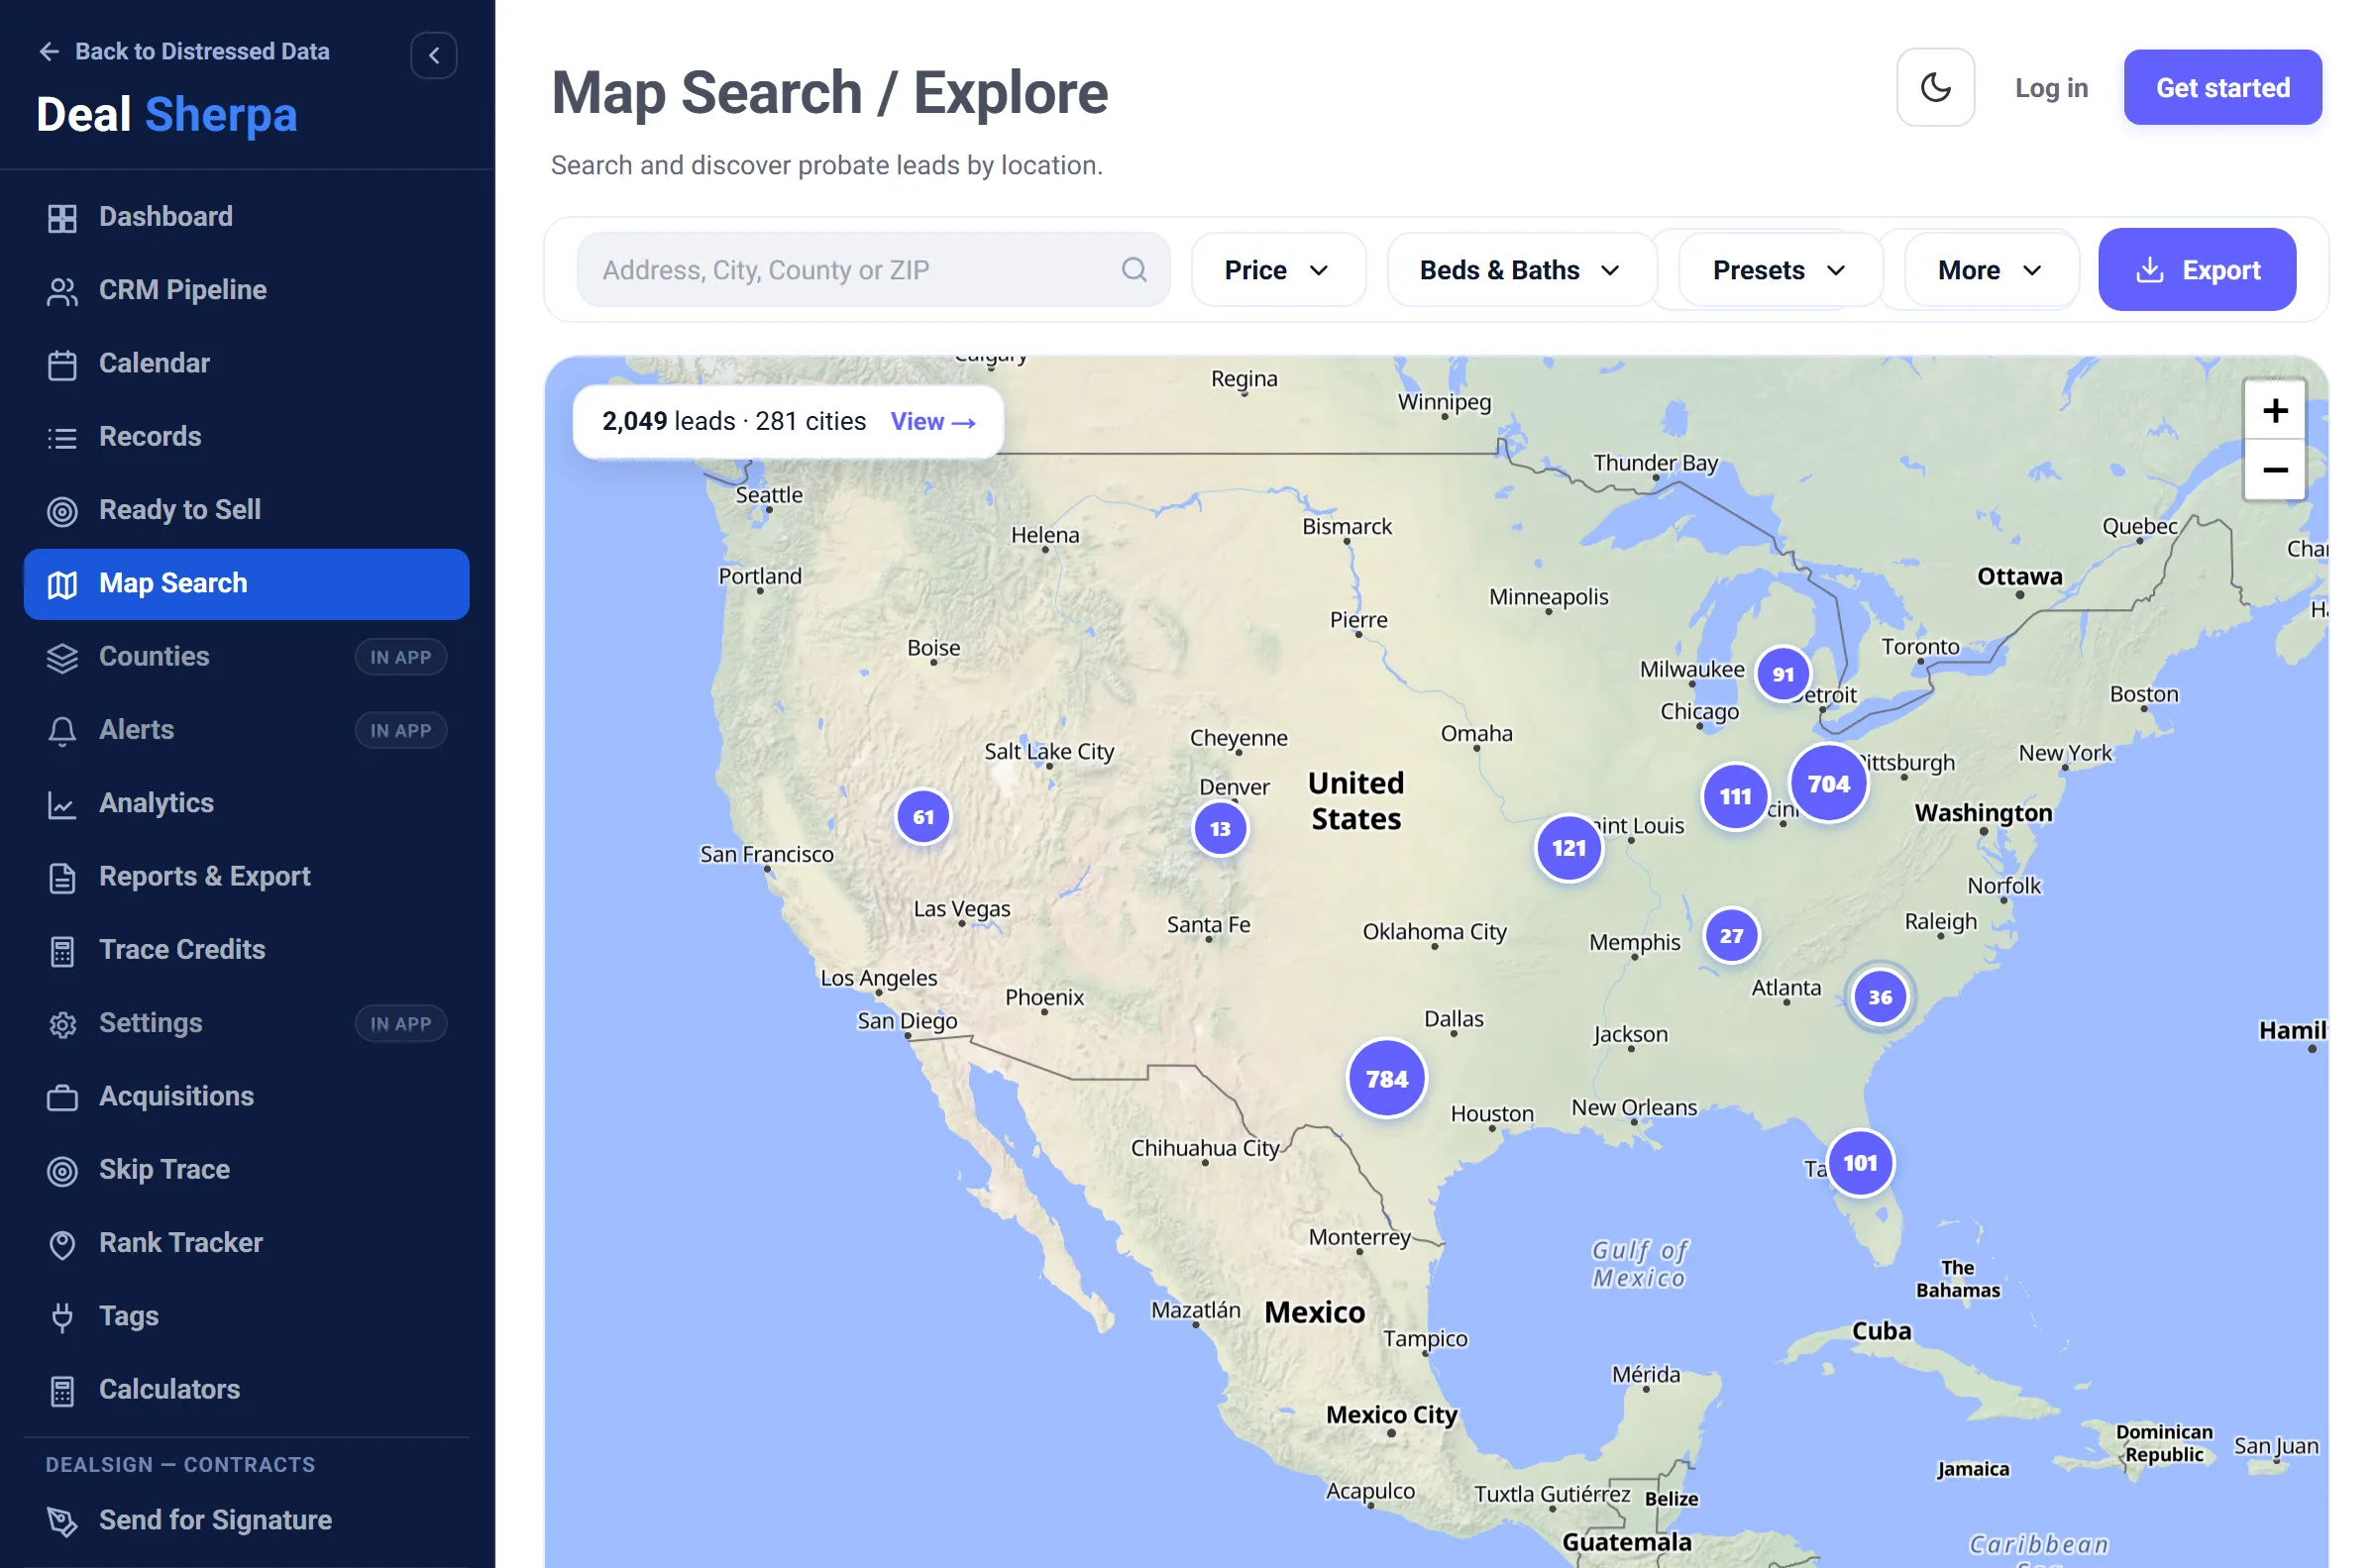This screenshot has width=2378, height=1568.
Task: Click Back to Distressed Data link
Action: 184,52
